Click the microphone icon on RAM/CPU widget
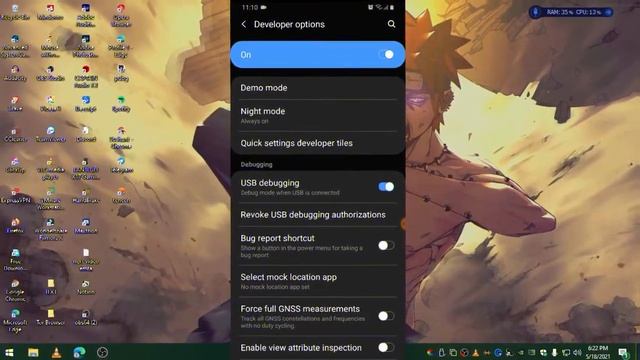This screenshot has height=360, width=640. [535, 12]
